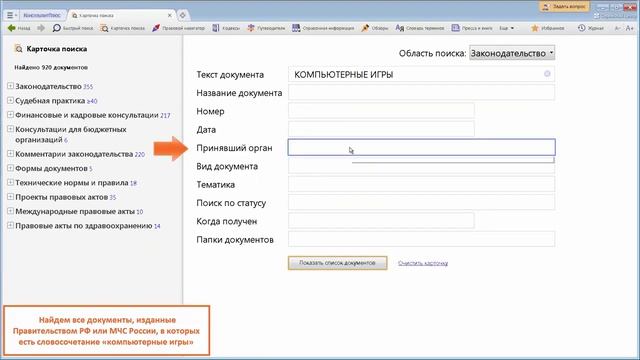Click the Вид документа field

click(x=421, y=166)
